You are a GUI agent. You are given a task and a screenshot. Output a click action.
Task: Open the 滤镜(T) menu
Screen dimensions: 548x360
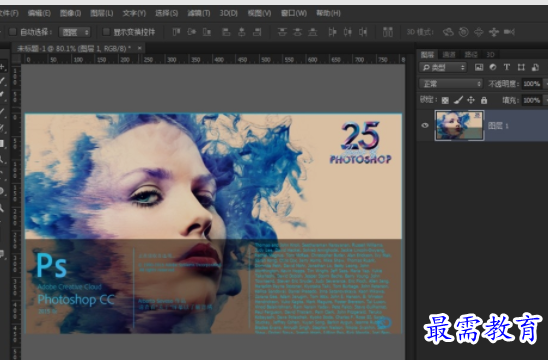199,13
